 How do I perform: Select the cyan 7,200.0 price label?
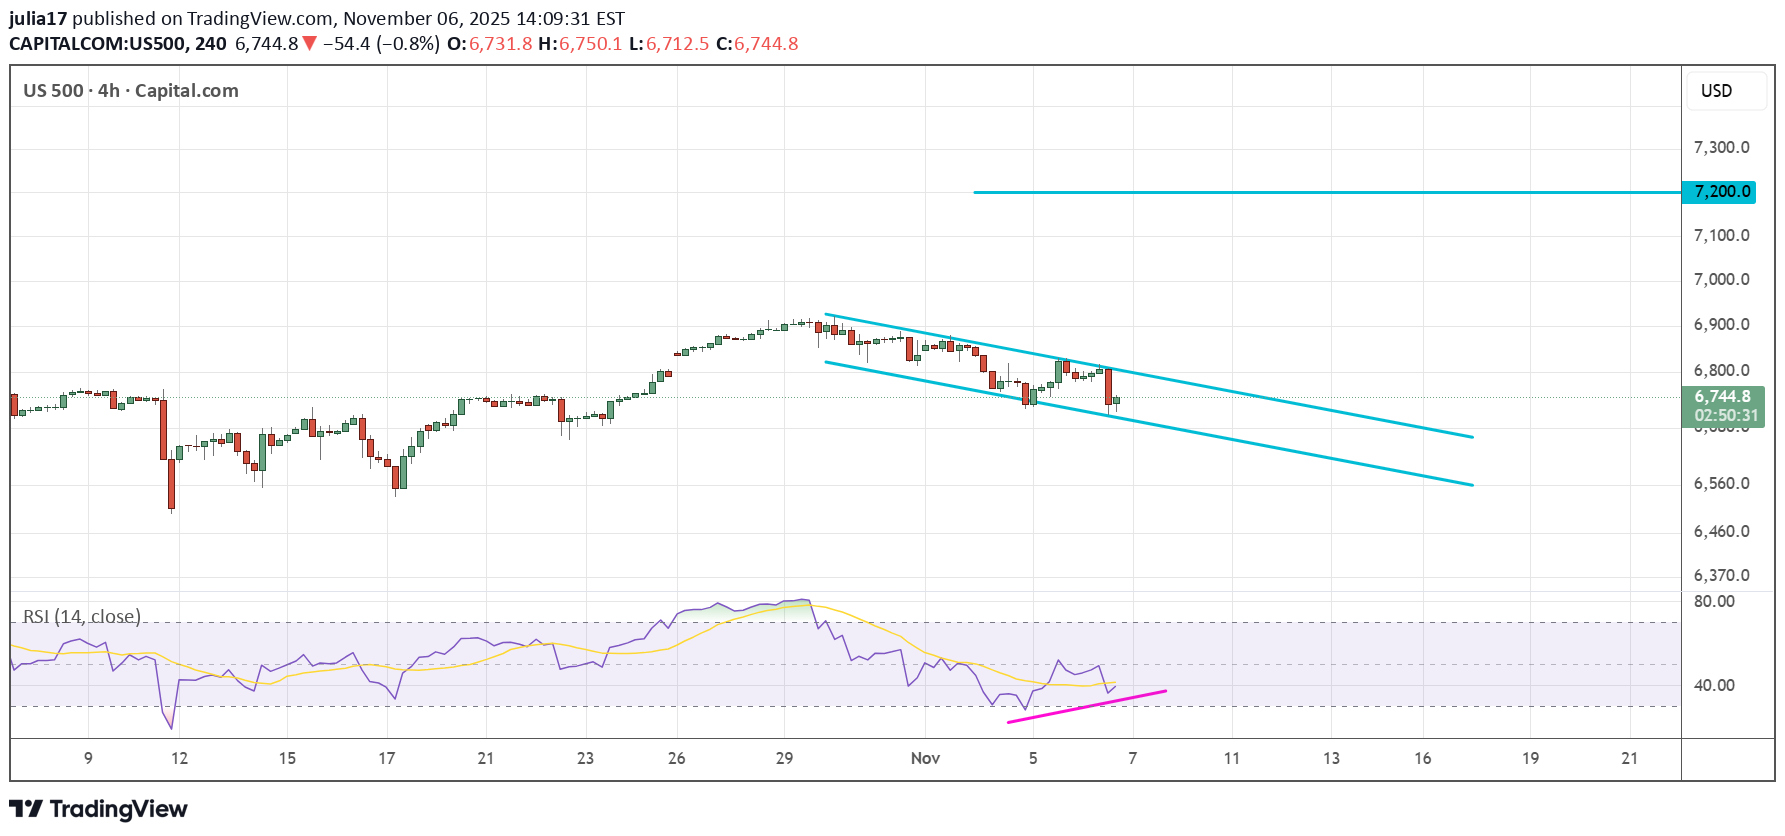pos(1720,192)
